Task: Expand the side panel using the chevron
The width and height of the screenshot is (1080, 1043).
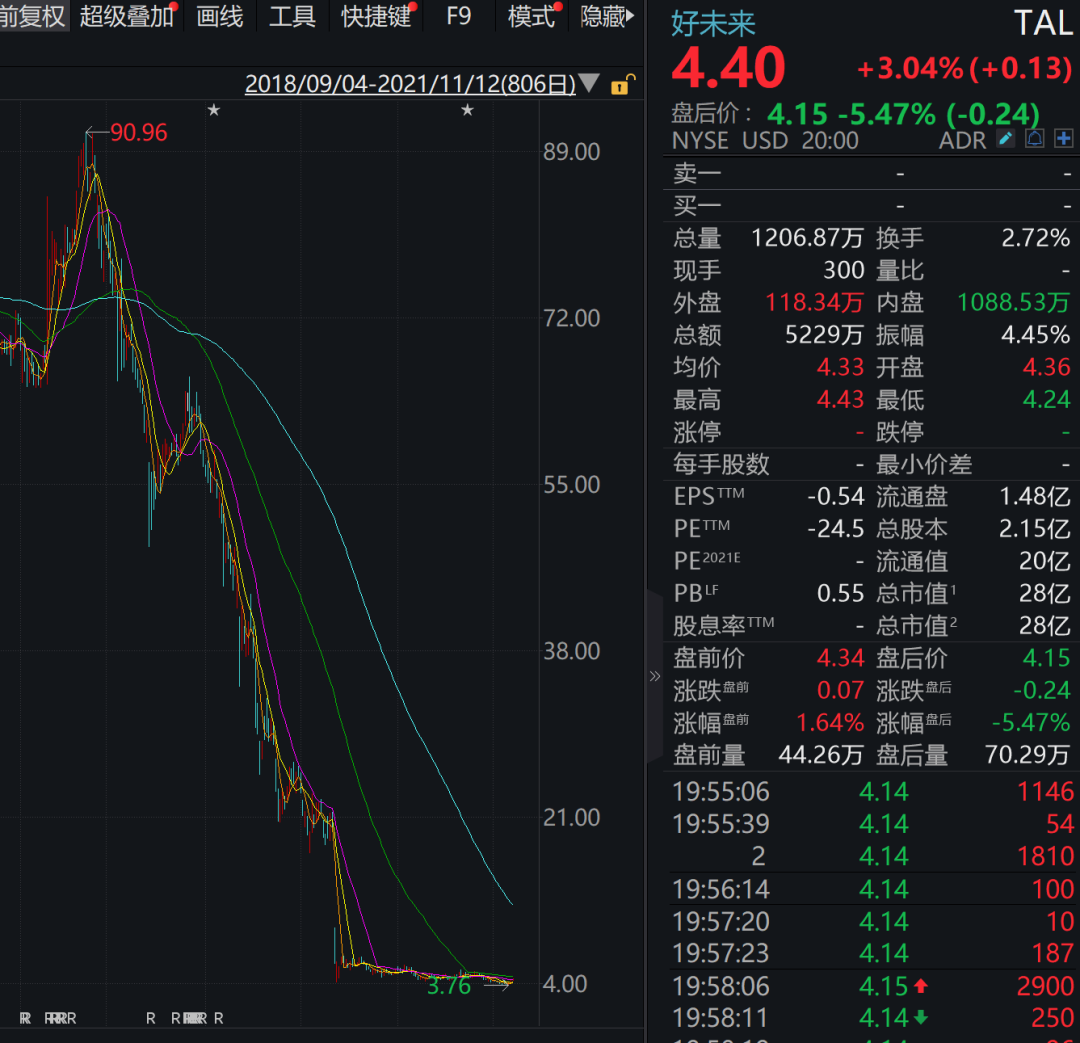Action: pos(655,676)
